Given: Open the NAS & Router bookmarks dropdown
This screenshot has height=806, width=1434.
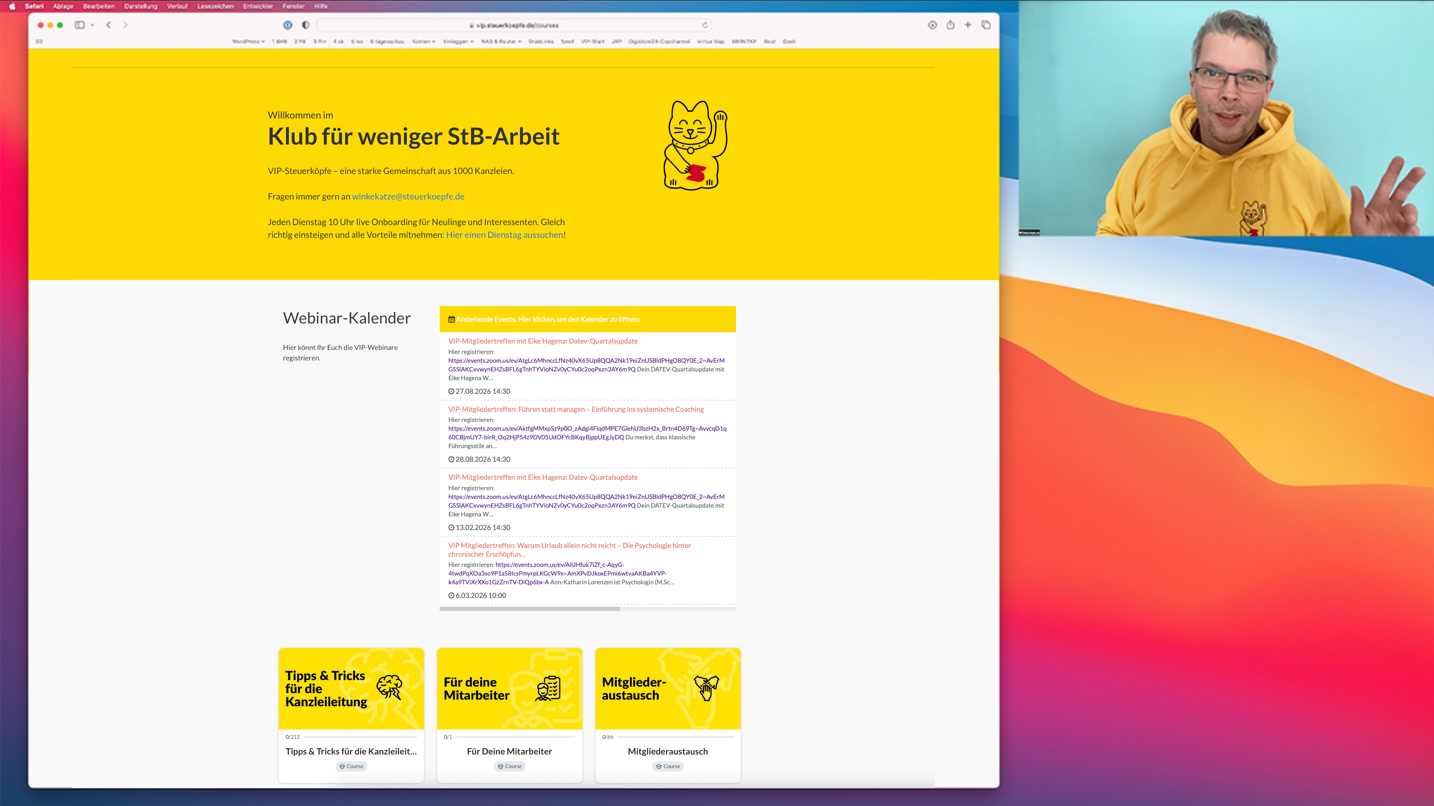Looking at the screenshot, I should (x=500, y=42).
